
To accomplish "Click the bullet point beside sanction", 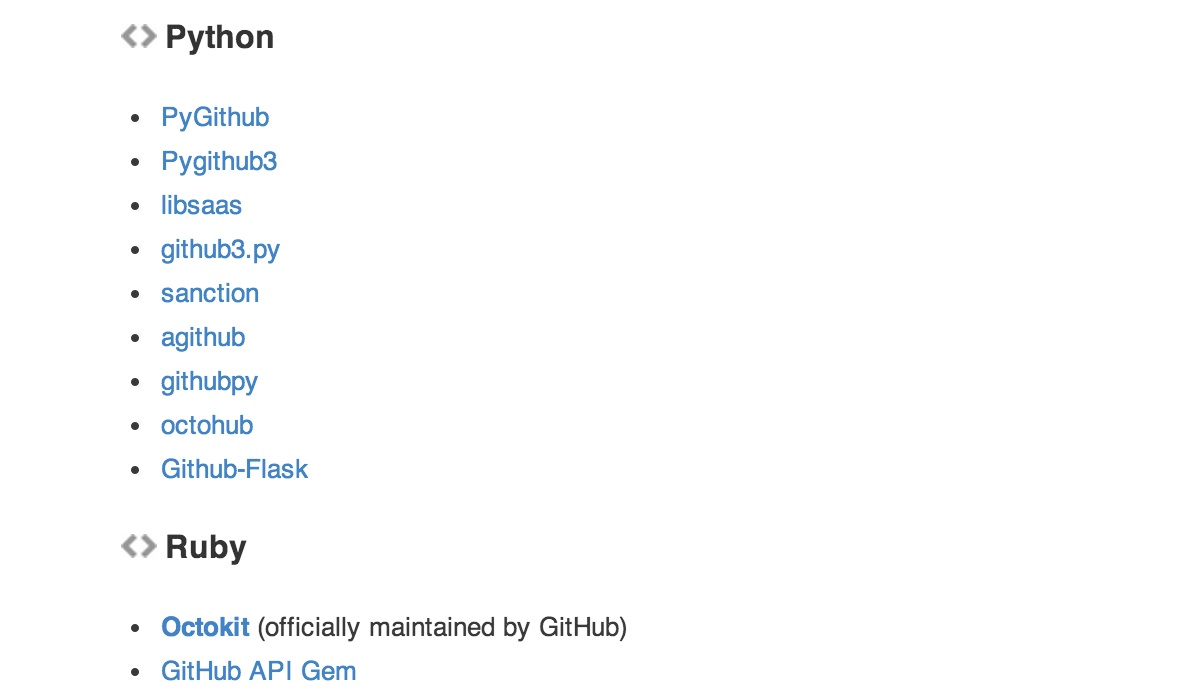I will pos(136,294).
